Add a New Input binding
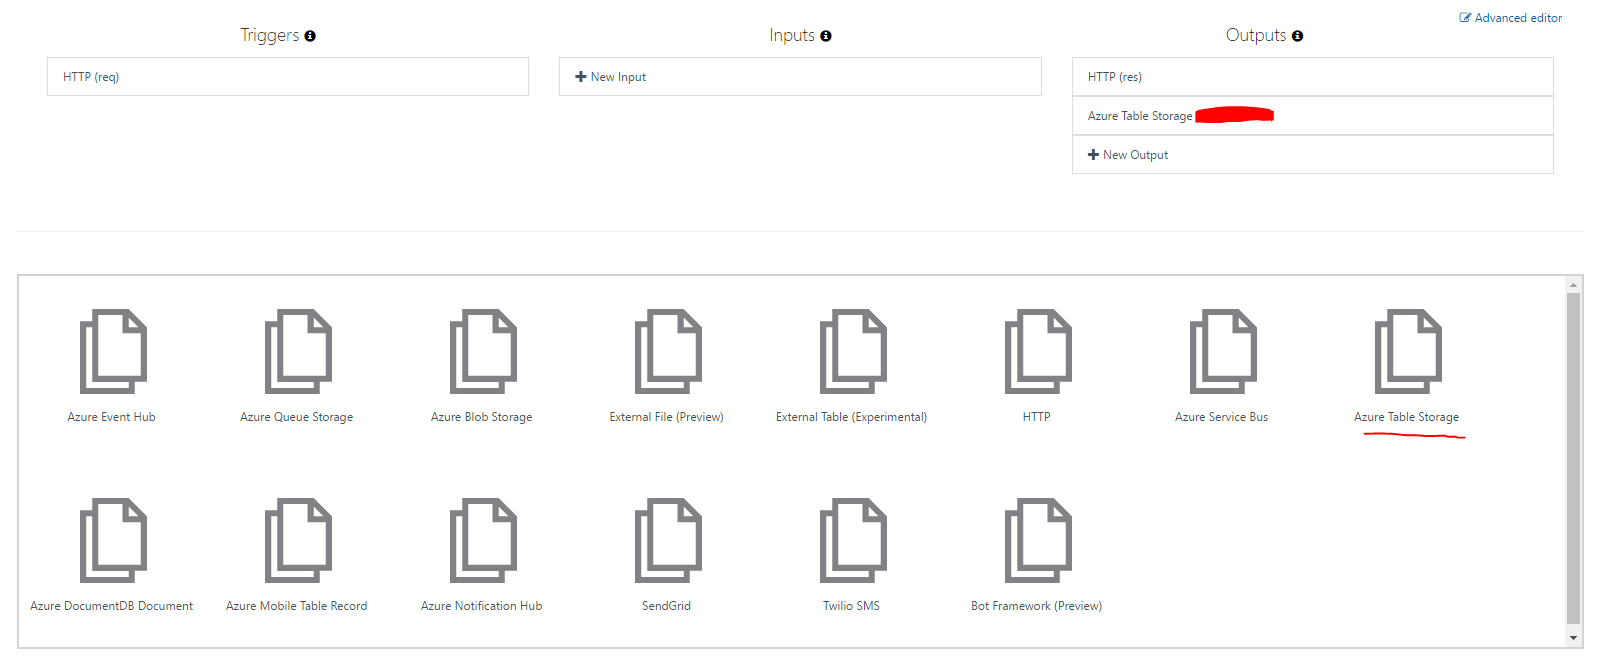 click(x=611, y=77)
